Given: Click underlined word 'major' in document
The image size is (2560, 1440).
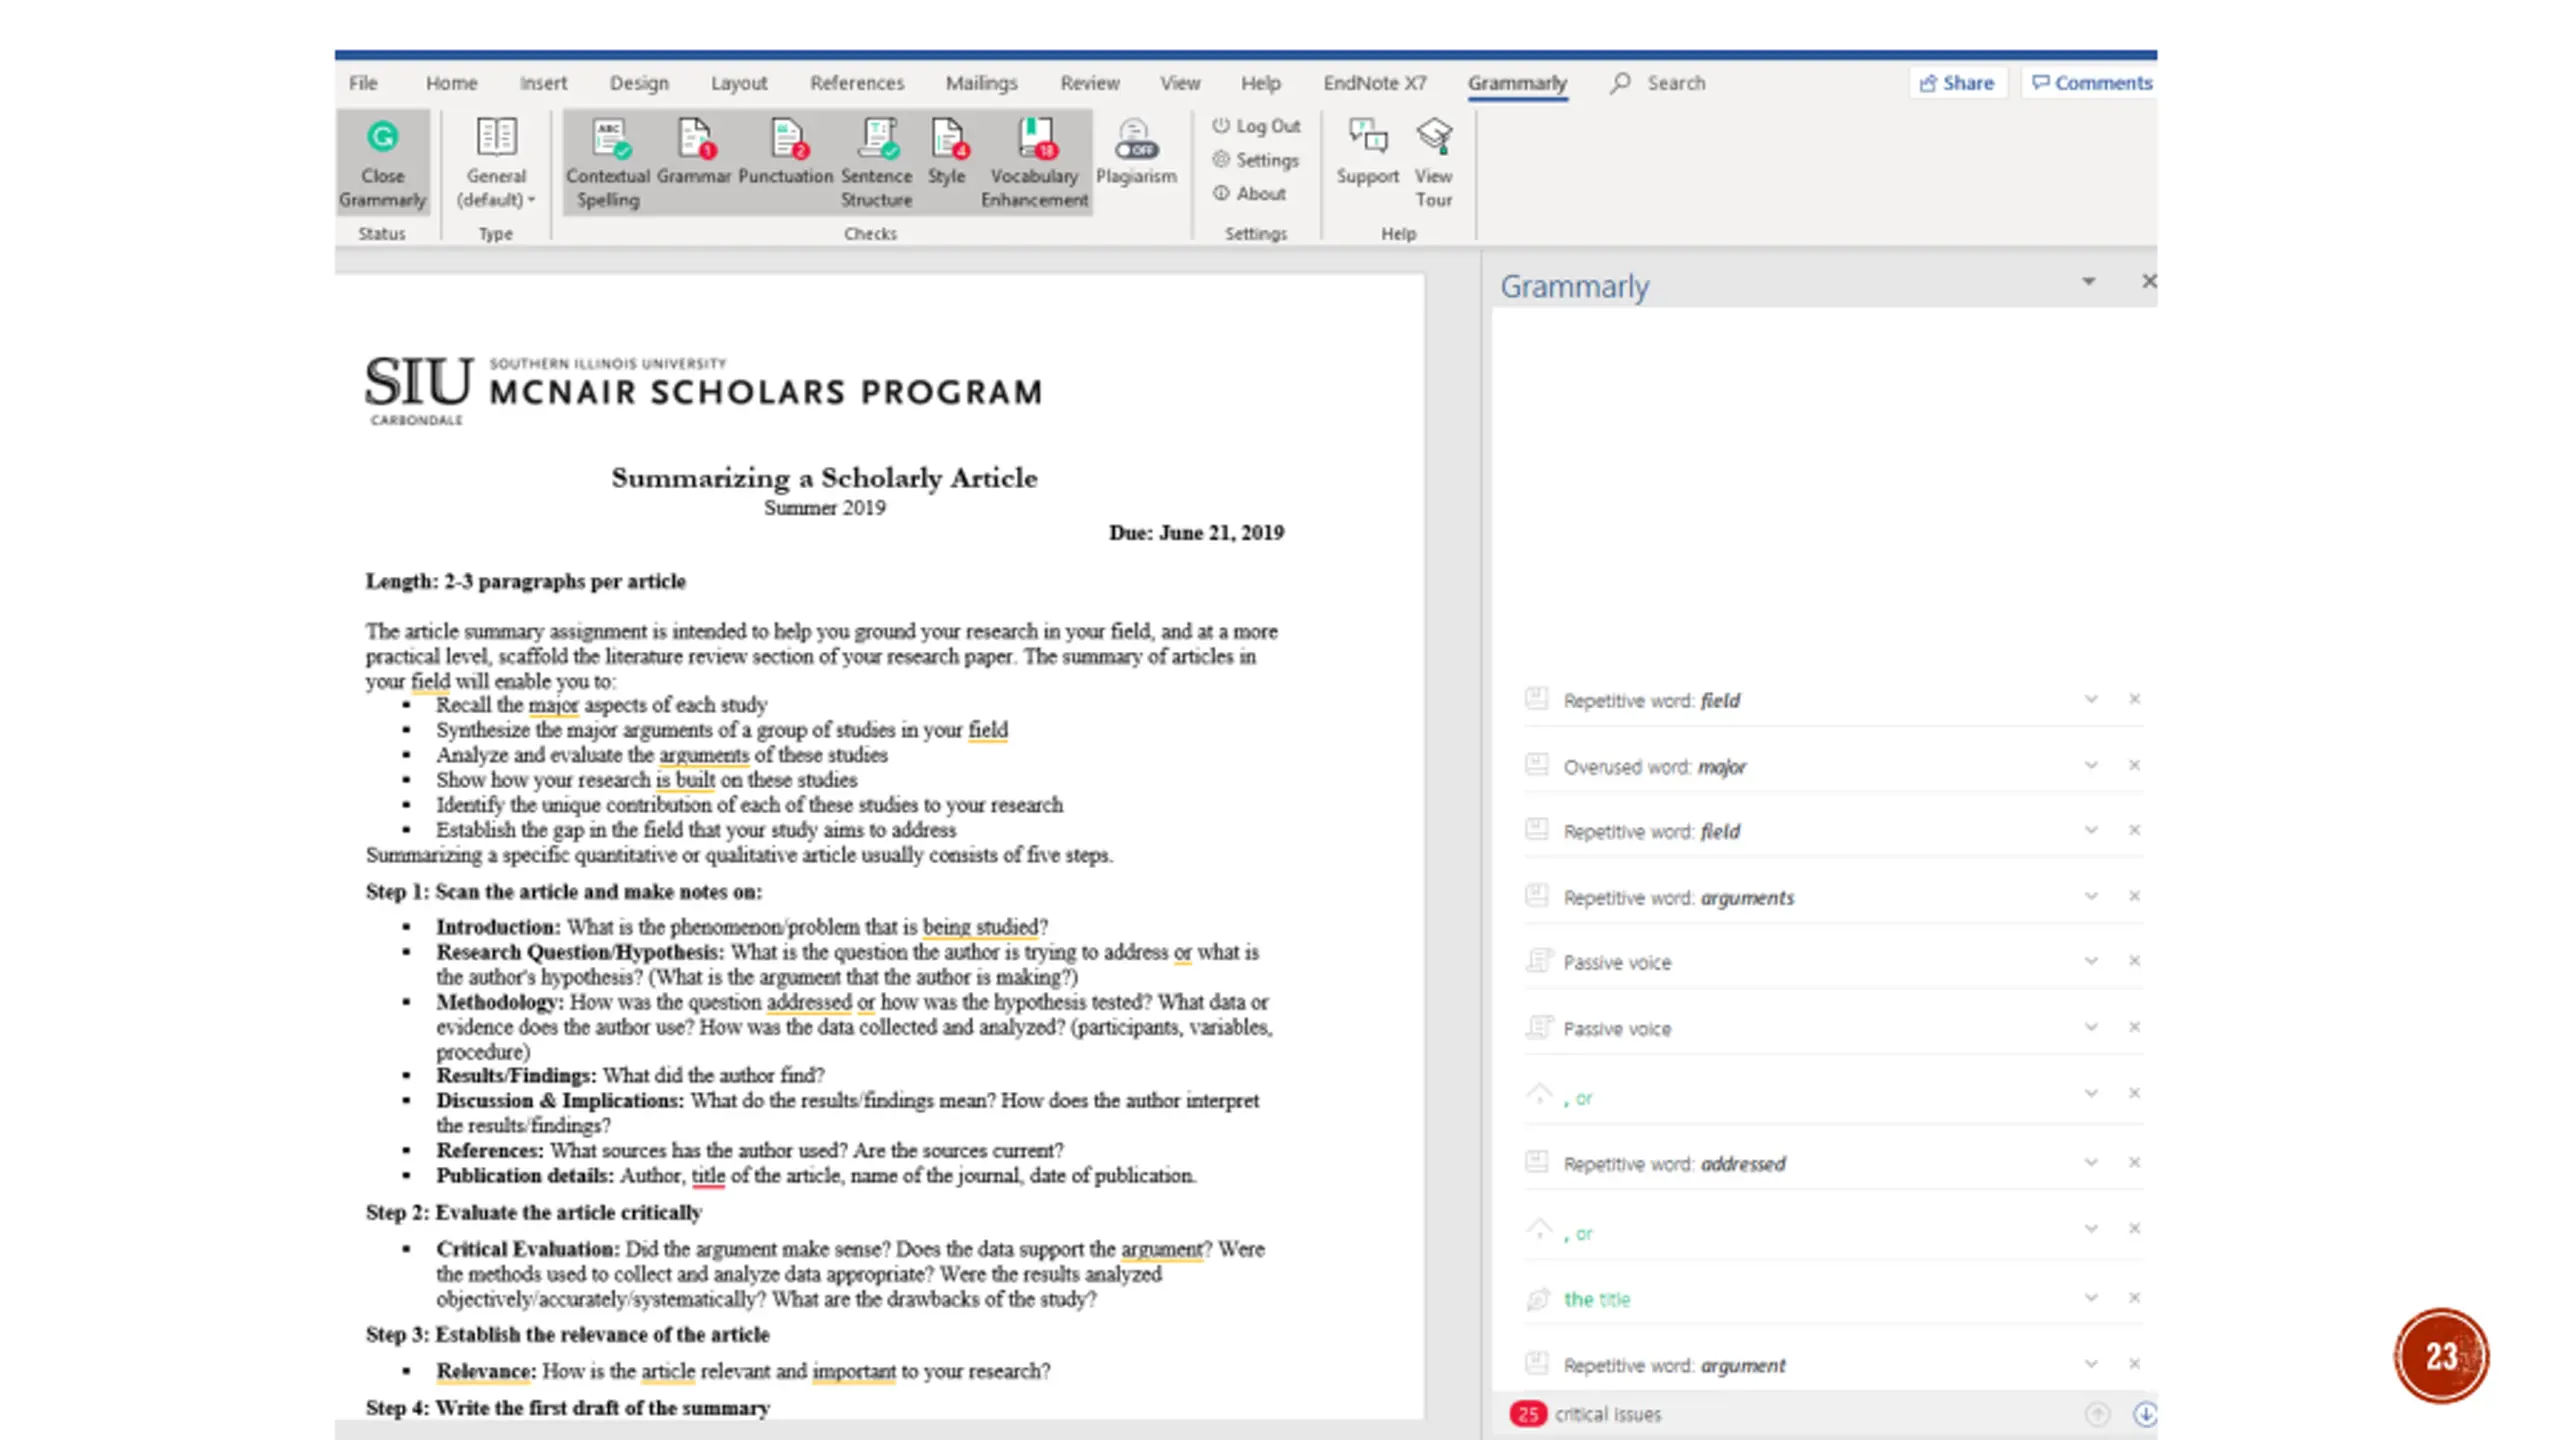Looking at the screenshot, I should point(553,705).
